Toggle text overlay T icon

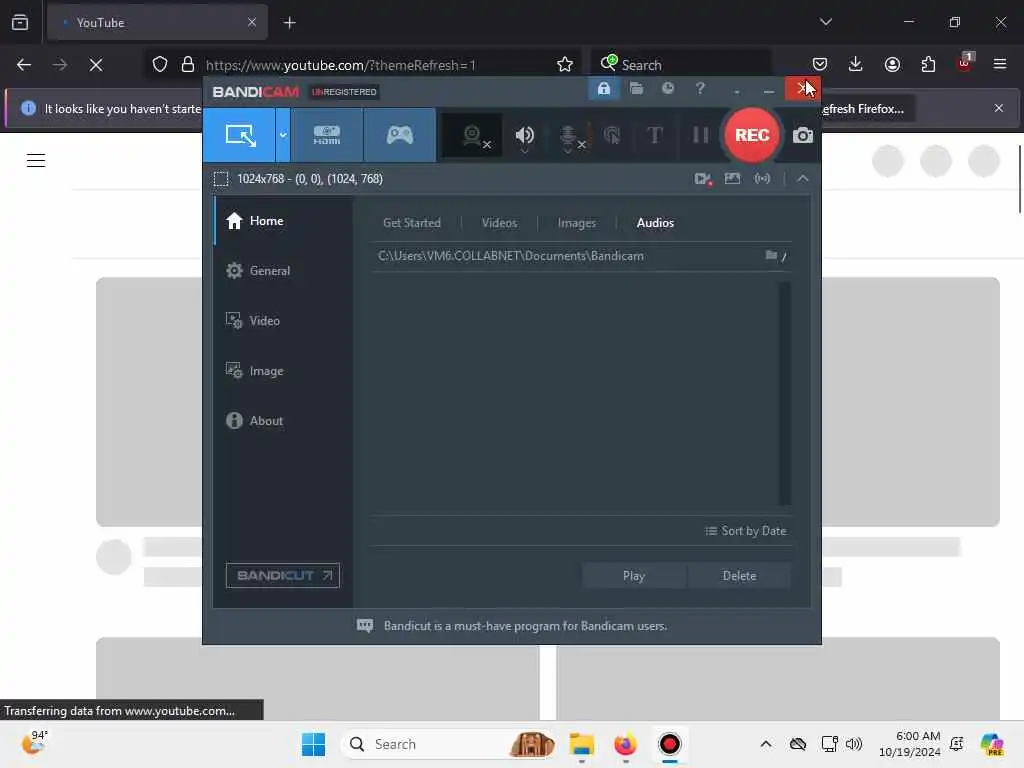point(654,135)
